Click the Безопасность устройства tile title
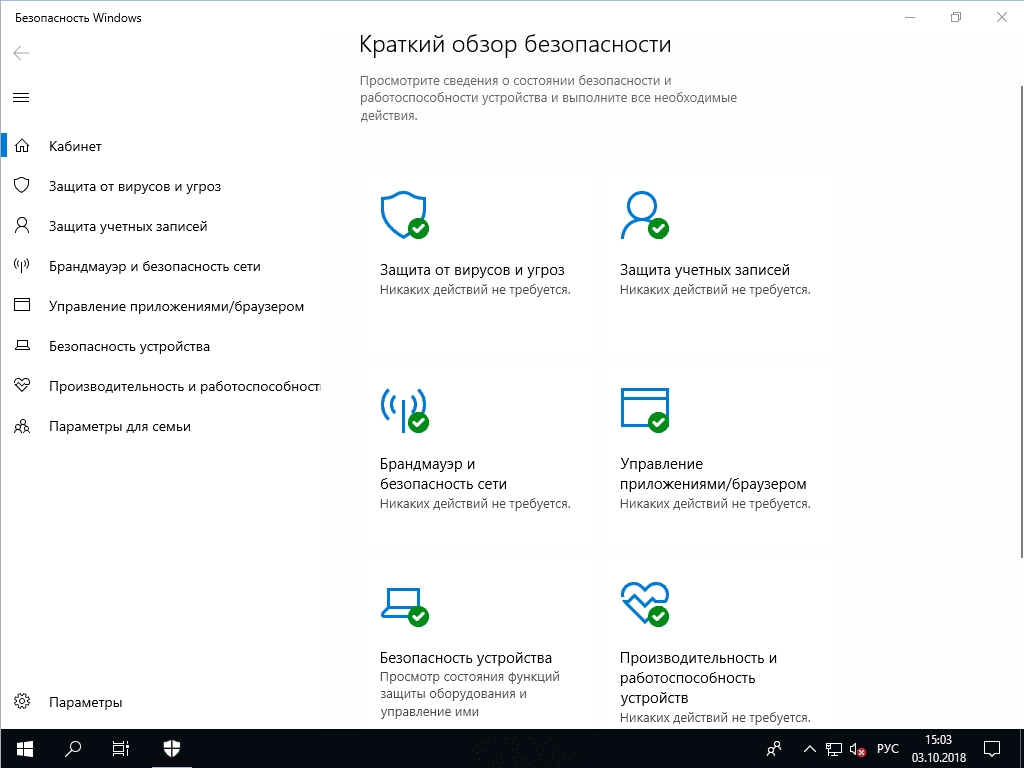Image resolution: width=1024 pixels, height=768 pixels. (x=466, y=658)
